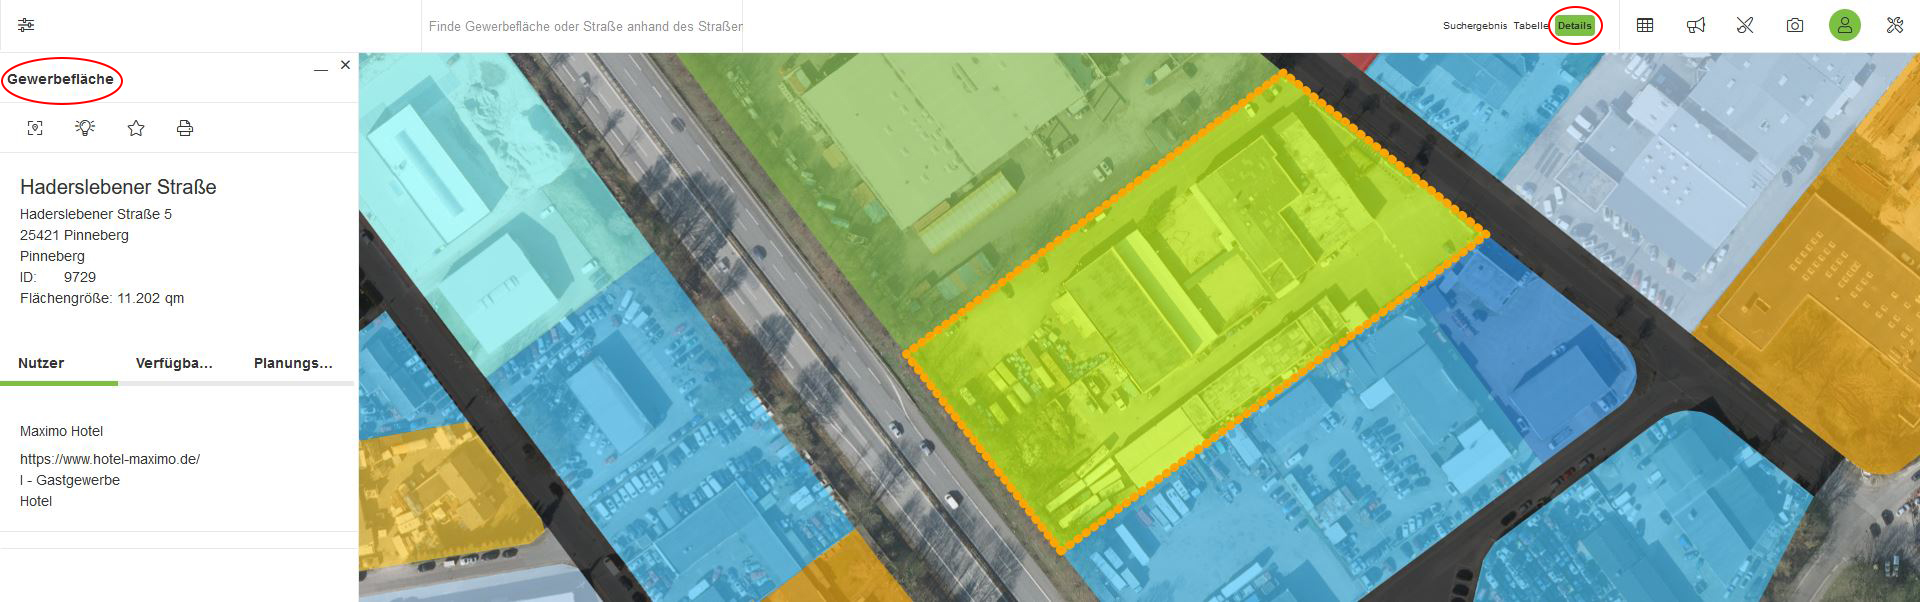Select the drawing and measure tool icon
1920x602 pixels.
1745,25
